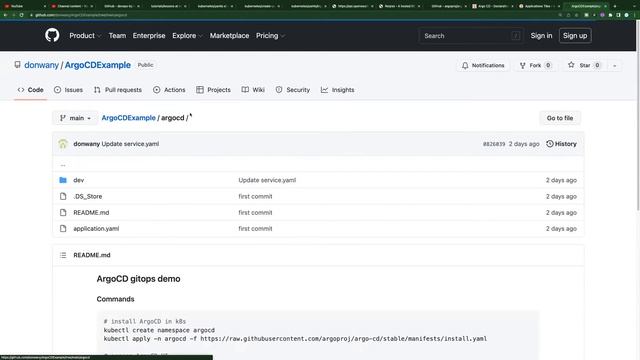Switch to the Actions tab

169,90
